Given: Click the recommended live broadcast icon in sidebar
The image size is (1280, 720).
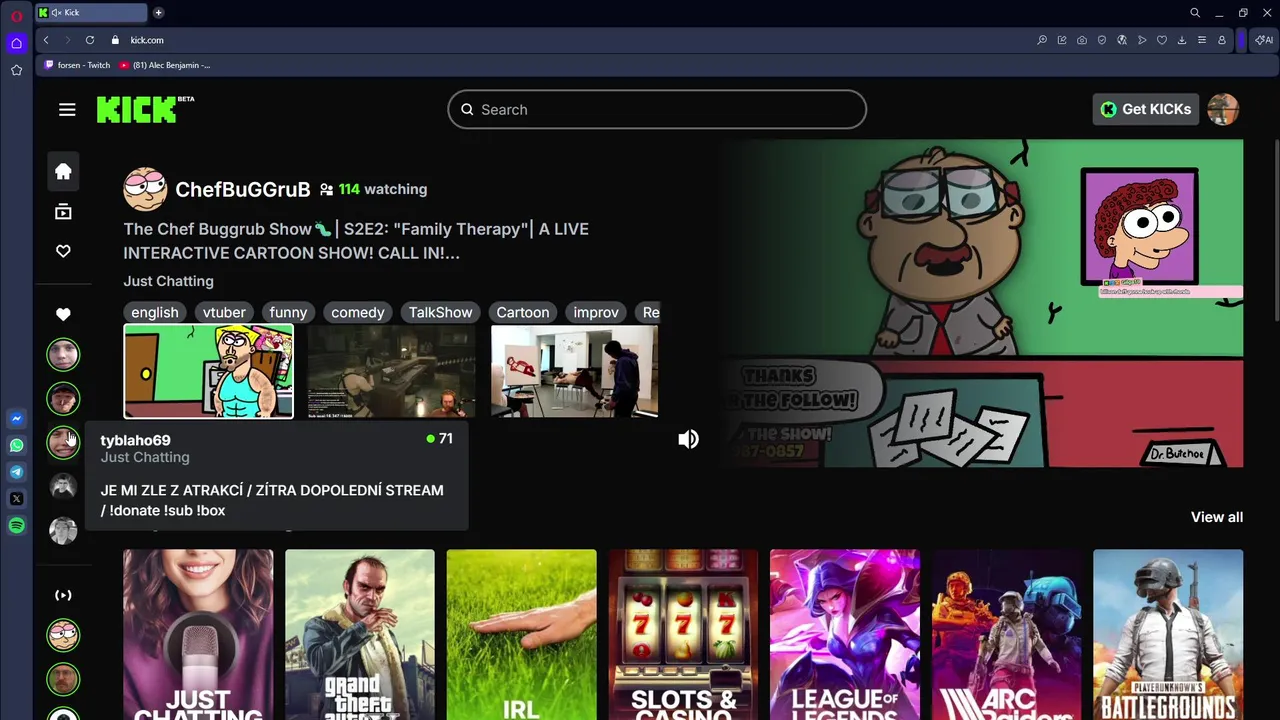Looking at the screenshot, I should [63, 595].
